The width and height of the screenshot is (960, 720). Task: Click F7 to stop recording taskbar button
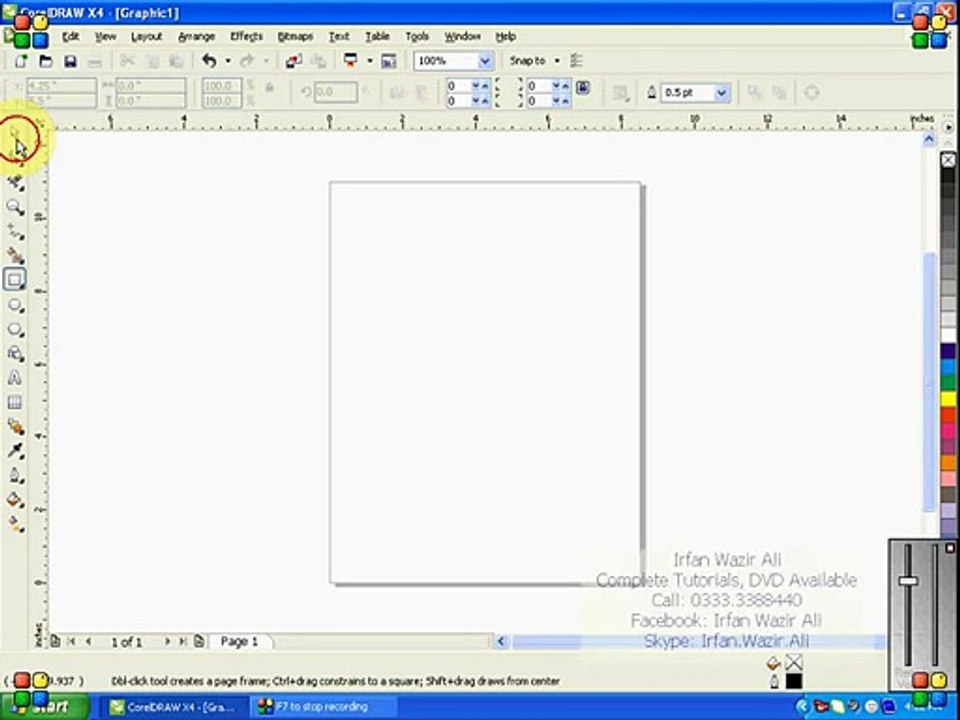point(324,707)
